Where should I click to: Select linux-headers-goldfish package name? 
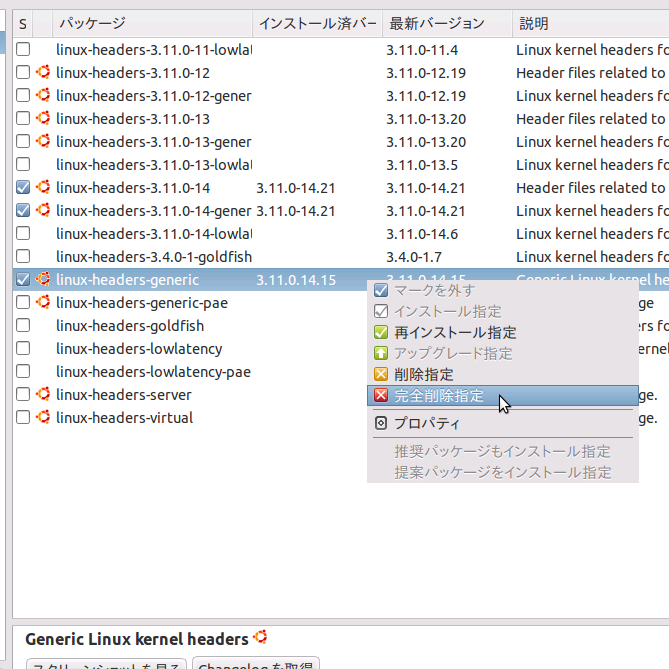pos(130,326)
